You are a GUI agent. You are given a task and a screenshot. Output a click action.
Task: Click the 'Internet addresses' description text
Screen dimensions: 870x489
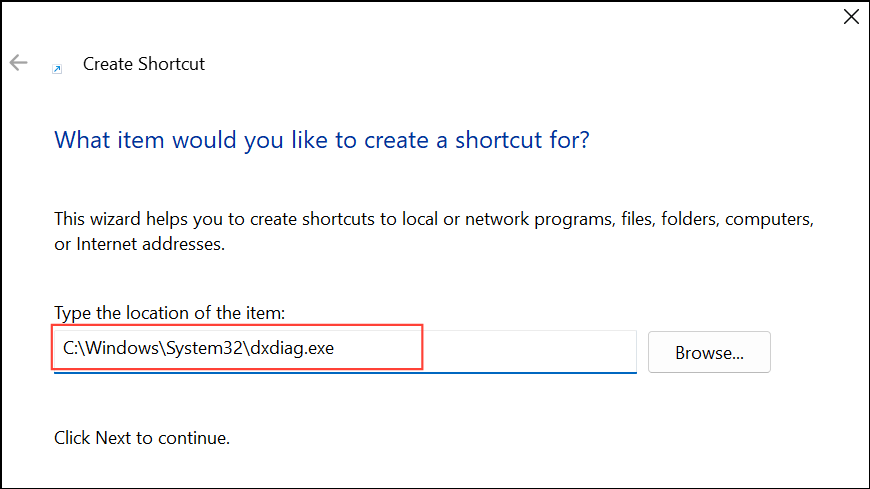[x=150, y=244]
